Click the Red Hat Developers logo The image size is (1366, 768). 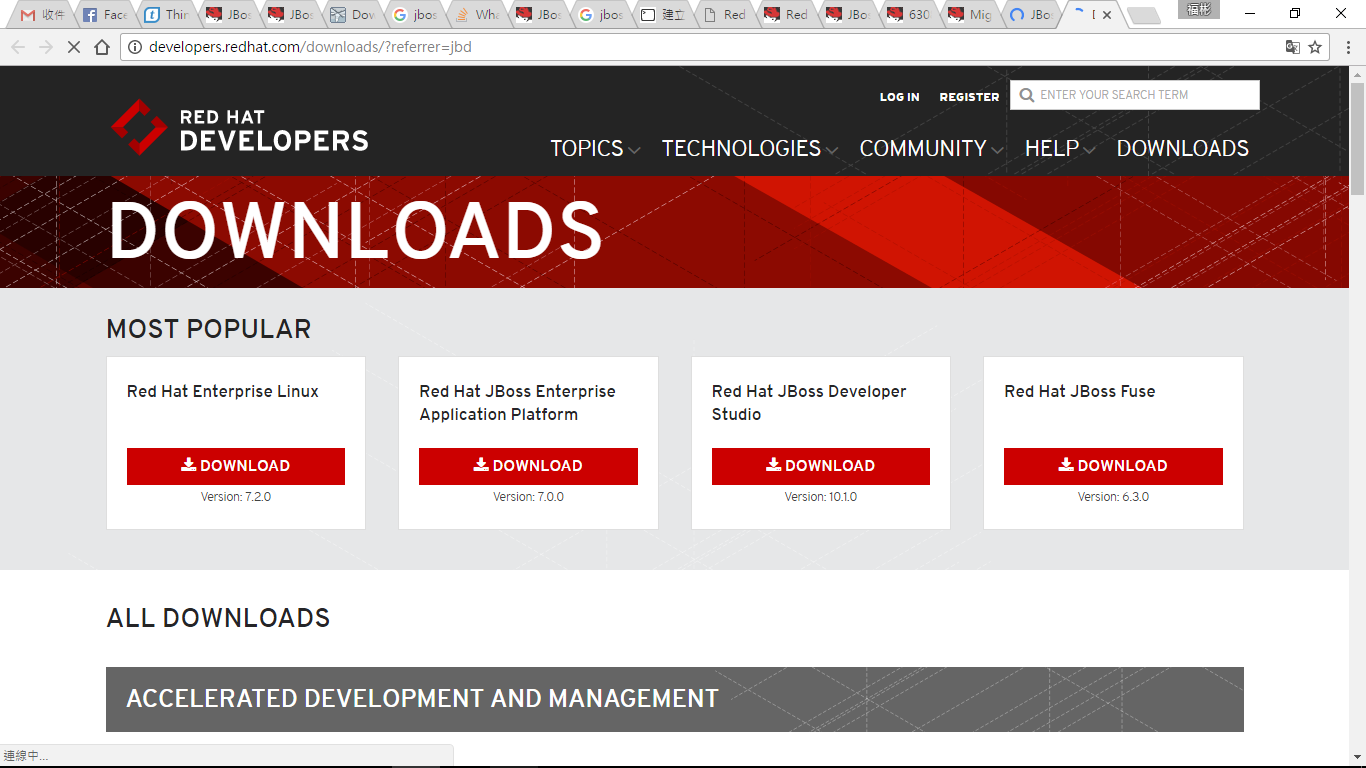tap(239, 127)
